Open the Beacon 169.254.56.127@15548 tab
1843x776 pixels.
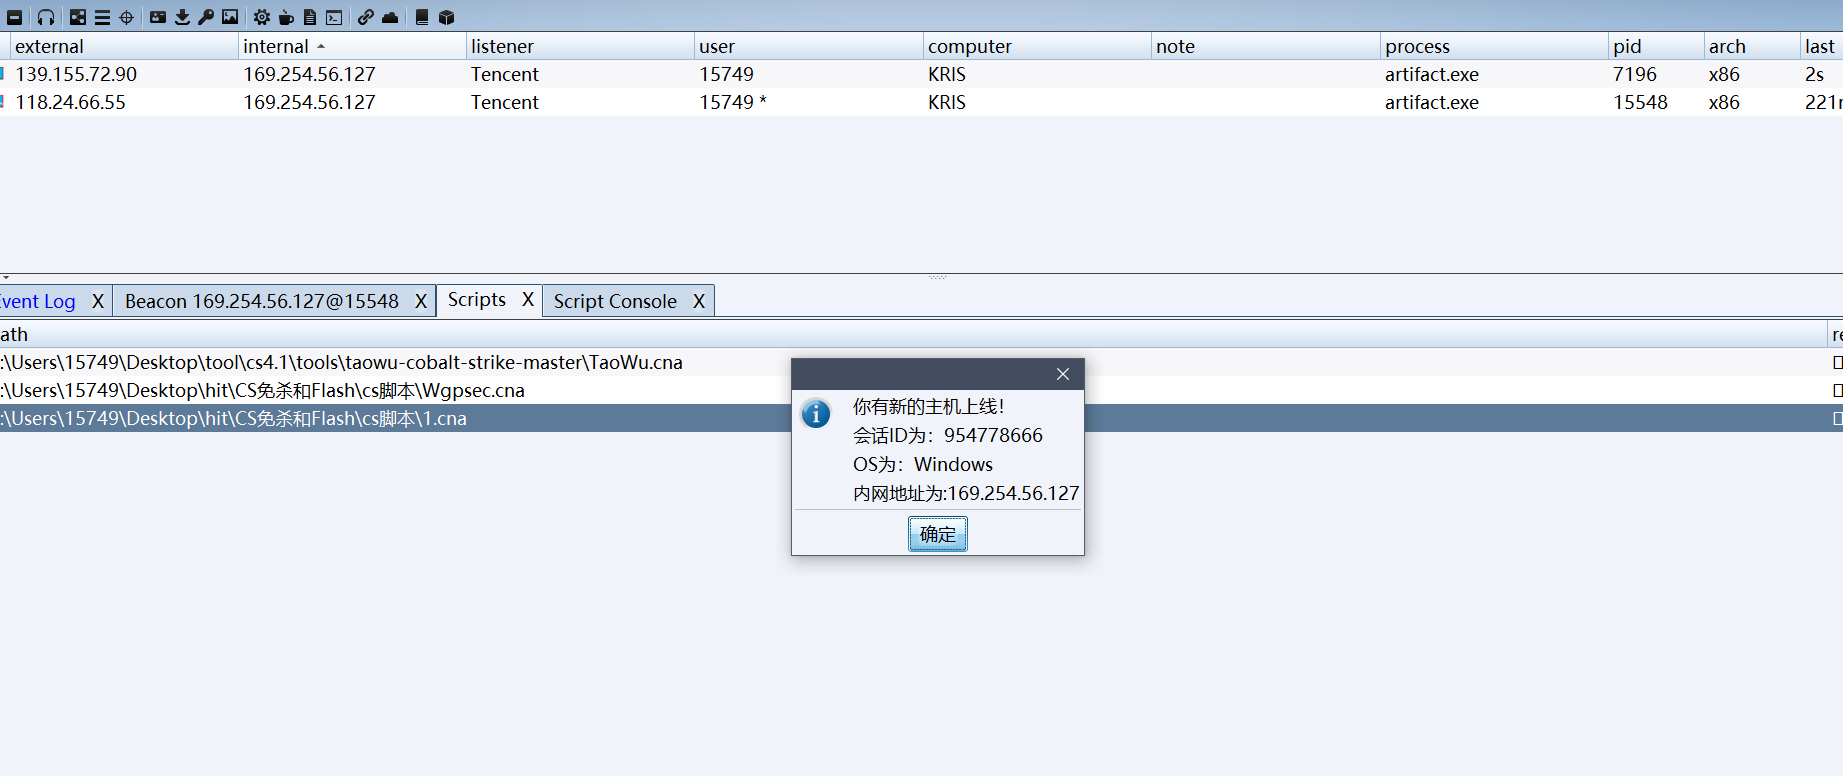click(x=262, y=301)
